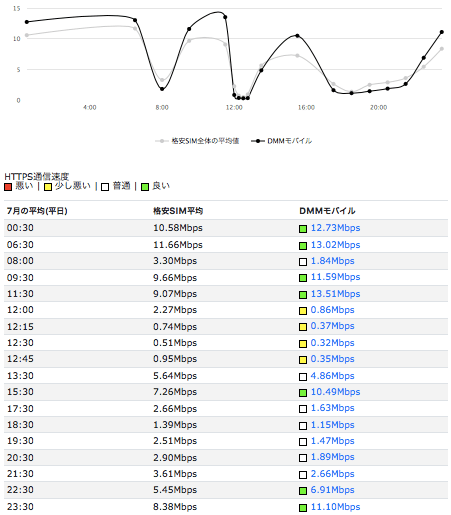Select the black data point at chart's right end
The height and width of the screenshot is (515, 451).
click(x=442, y=32)
